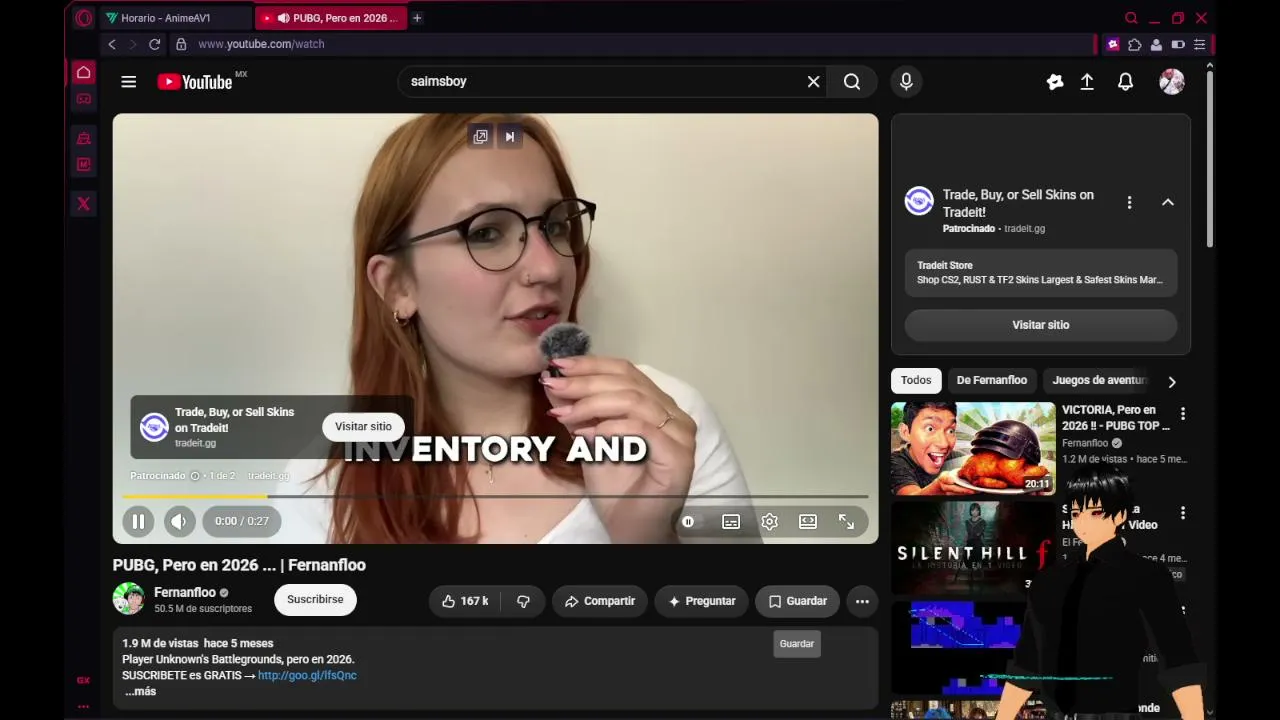Share the video via Compartir

pos(599,601)
